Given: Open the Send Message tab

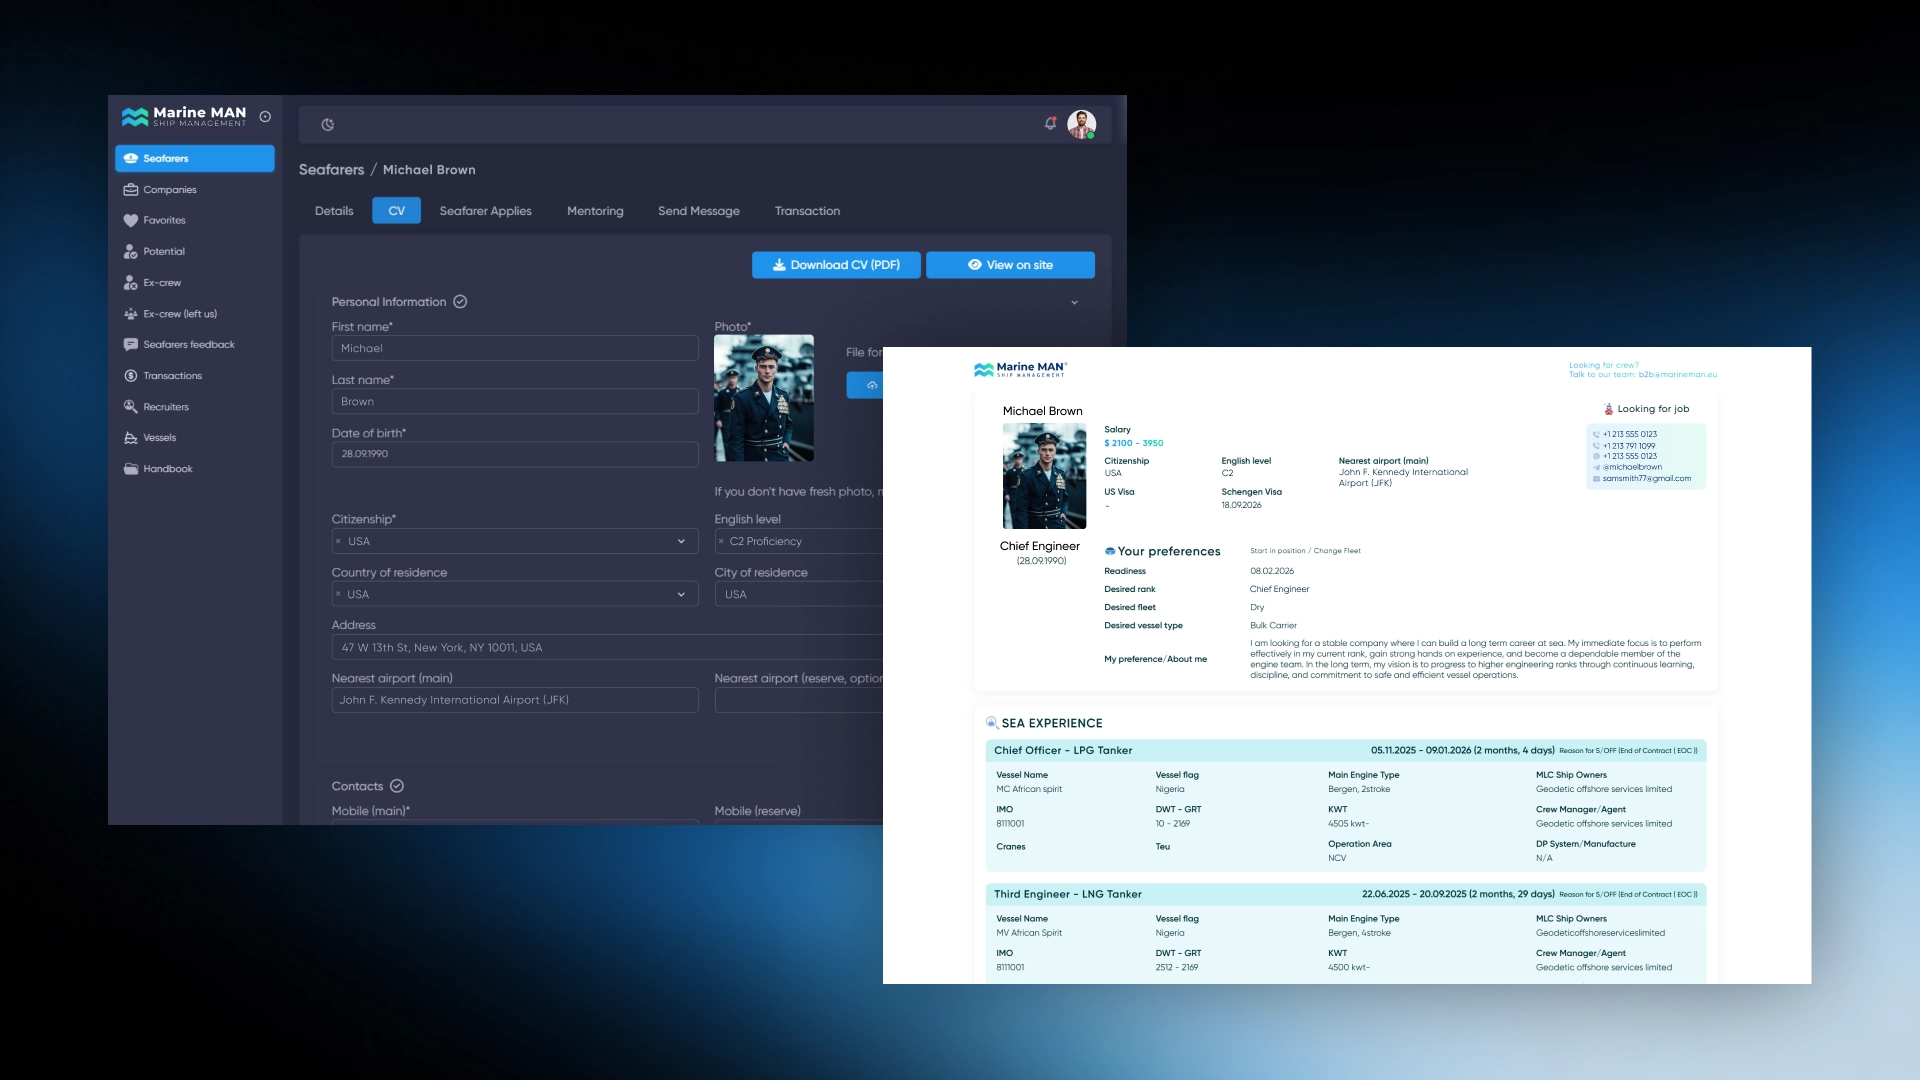Looking at the screenshot, I should coord(699,211).
